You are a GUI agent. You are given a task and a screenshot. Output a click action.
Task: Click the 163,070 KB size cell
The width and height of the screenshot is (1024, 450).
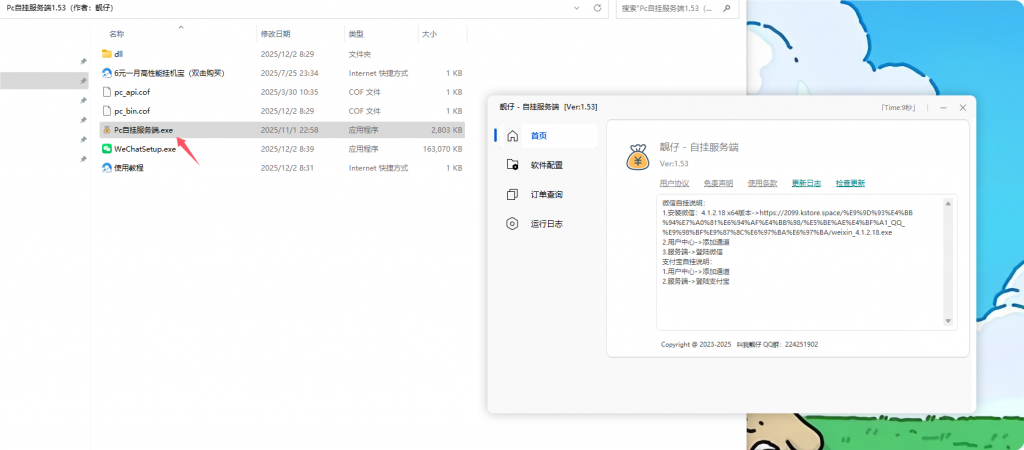coord(443,149)
